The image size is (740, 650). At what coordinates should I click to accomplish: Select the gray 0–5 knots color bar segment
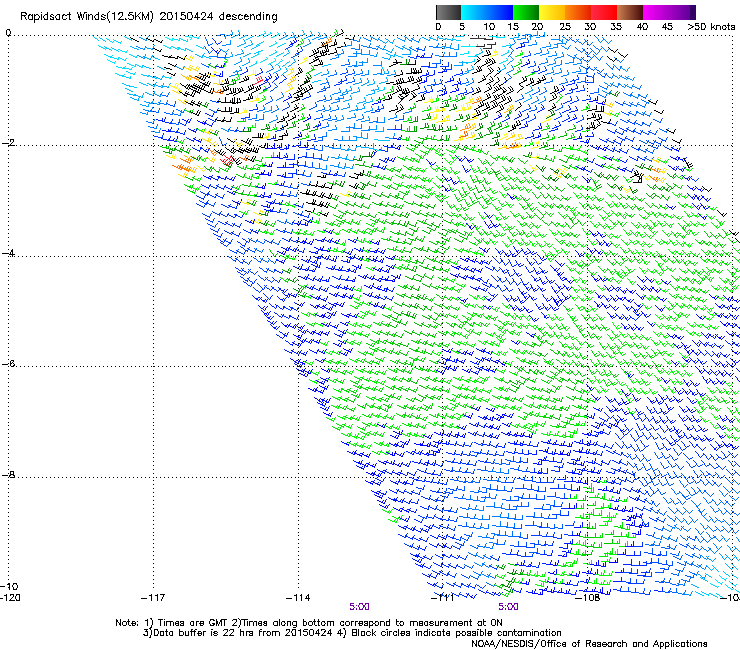click(x=448, y=12)
